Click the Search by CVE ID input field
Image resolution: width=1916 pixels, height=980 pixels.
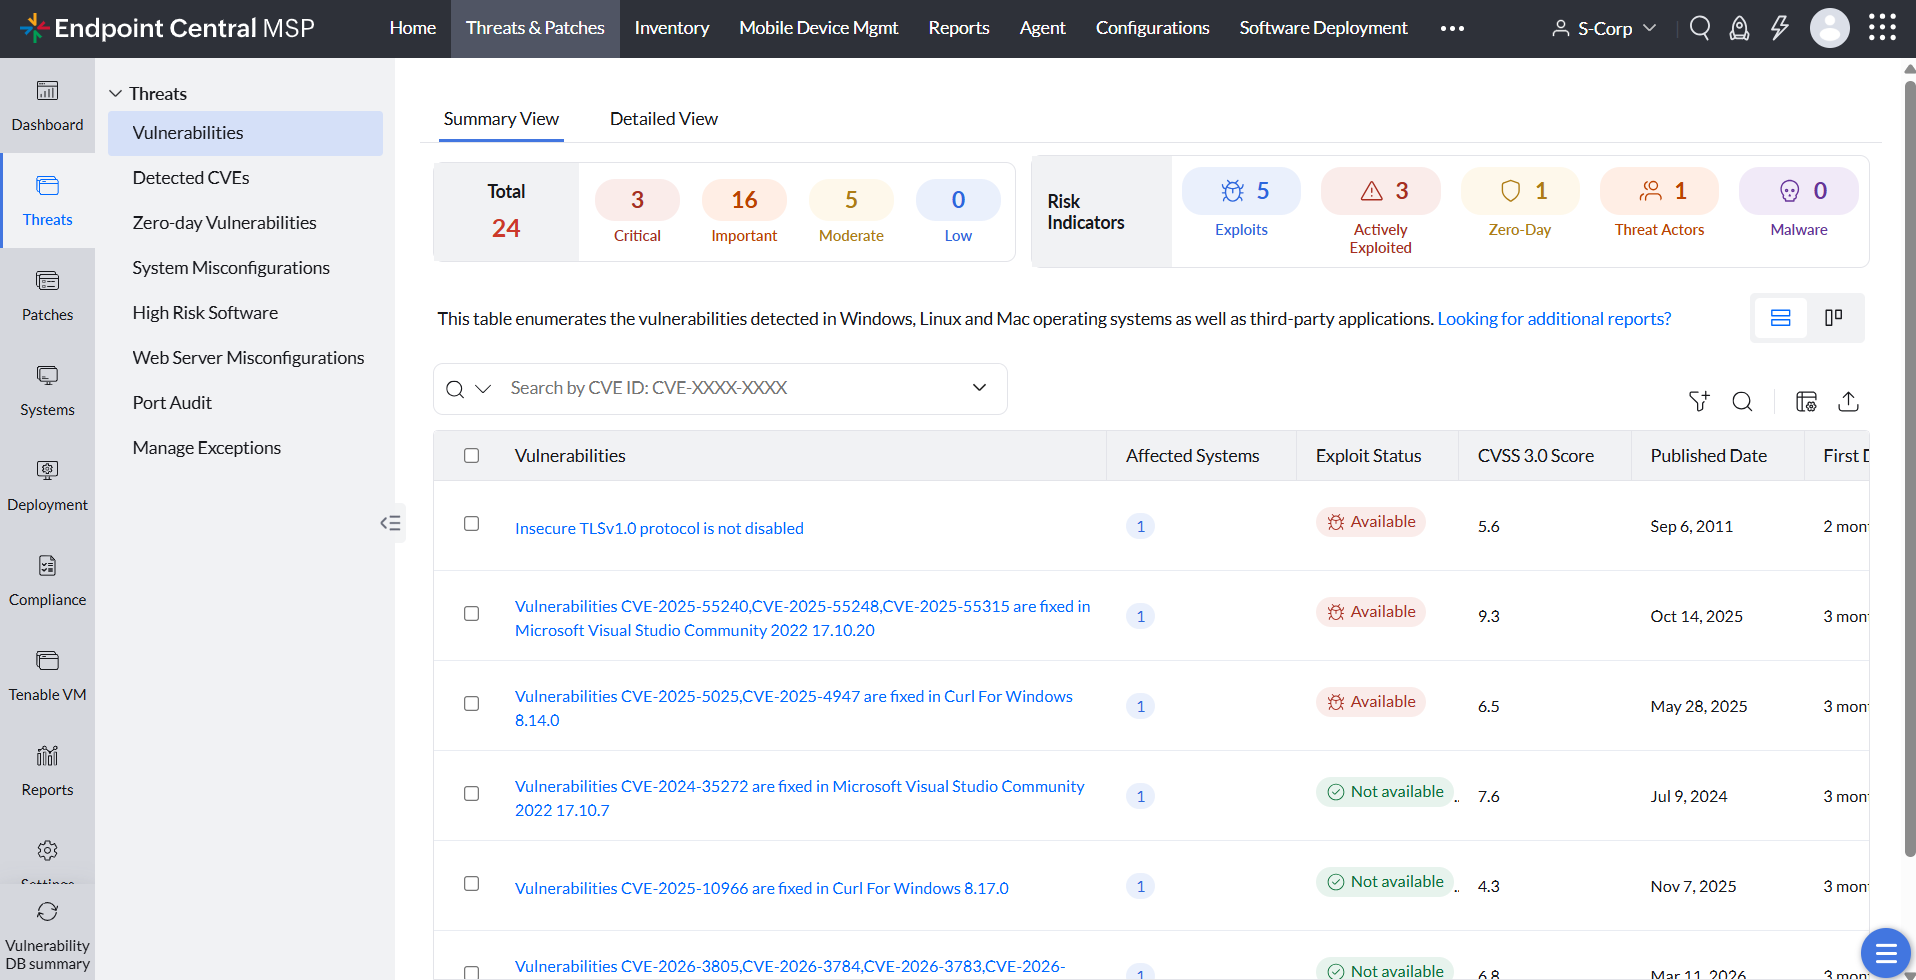734,388
